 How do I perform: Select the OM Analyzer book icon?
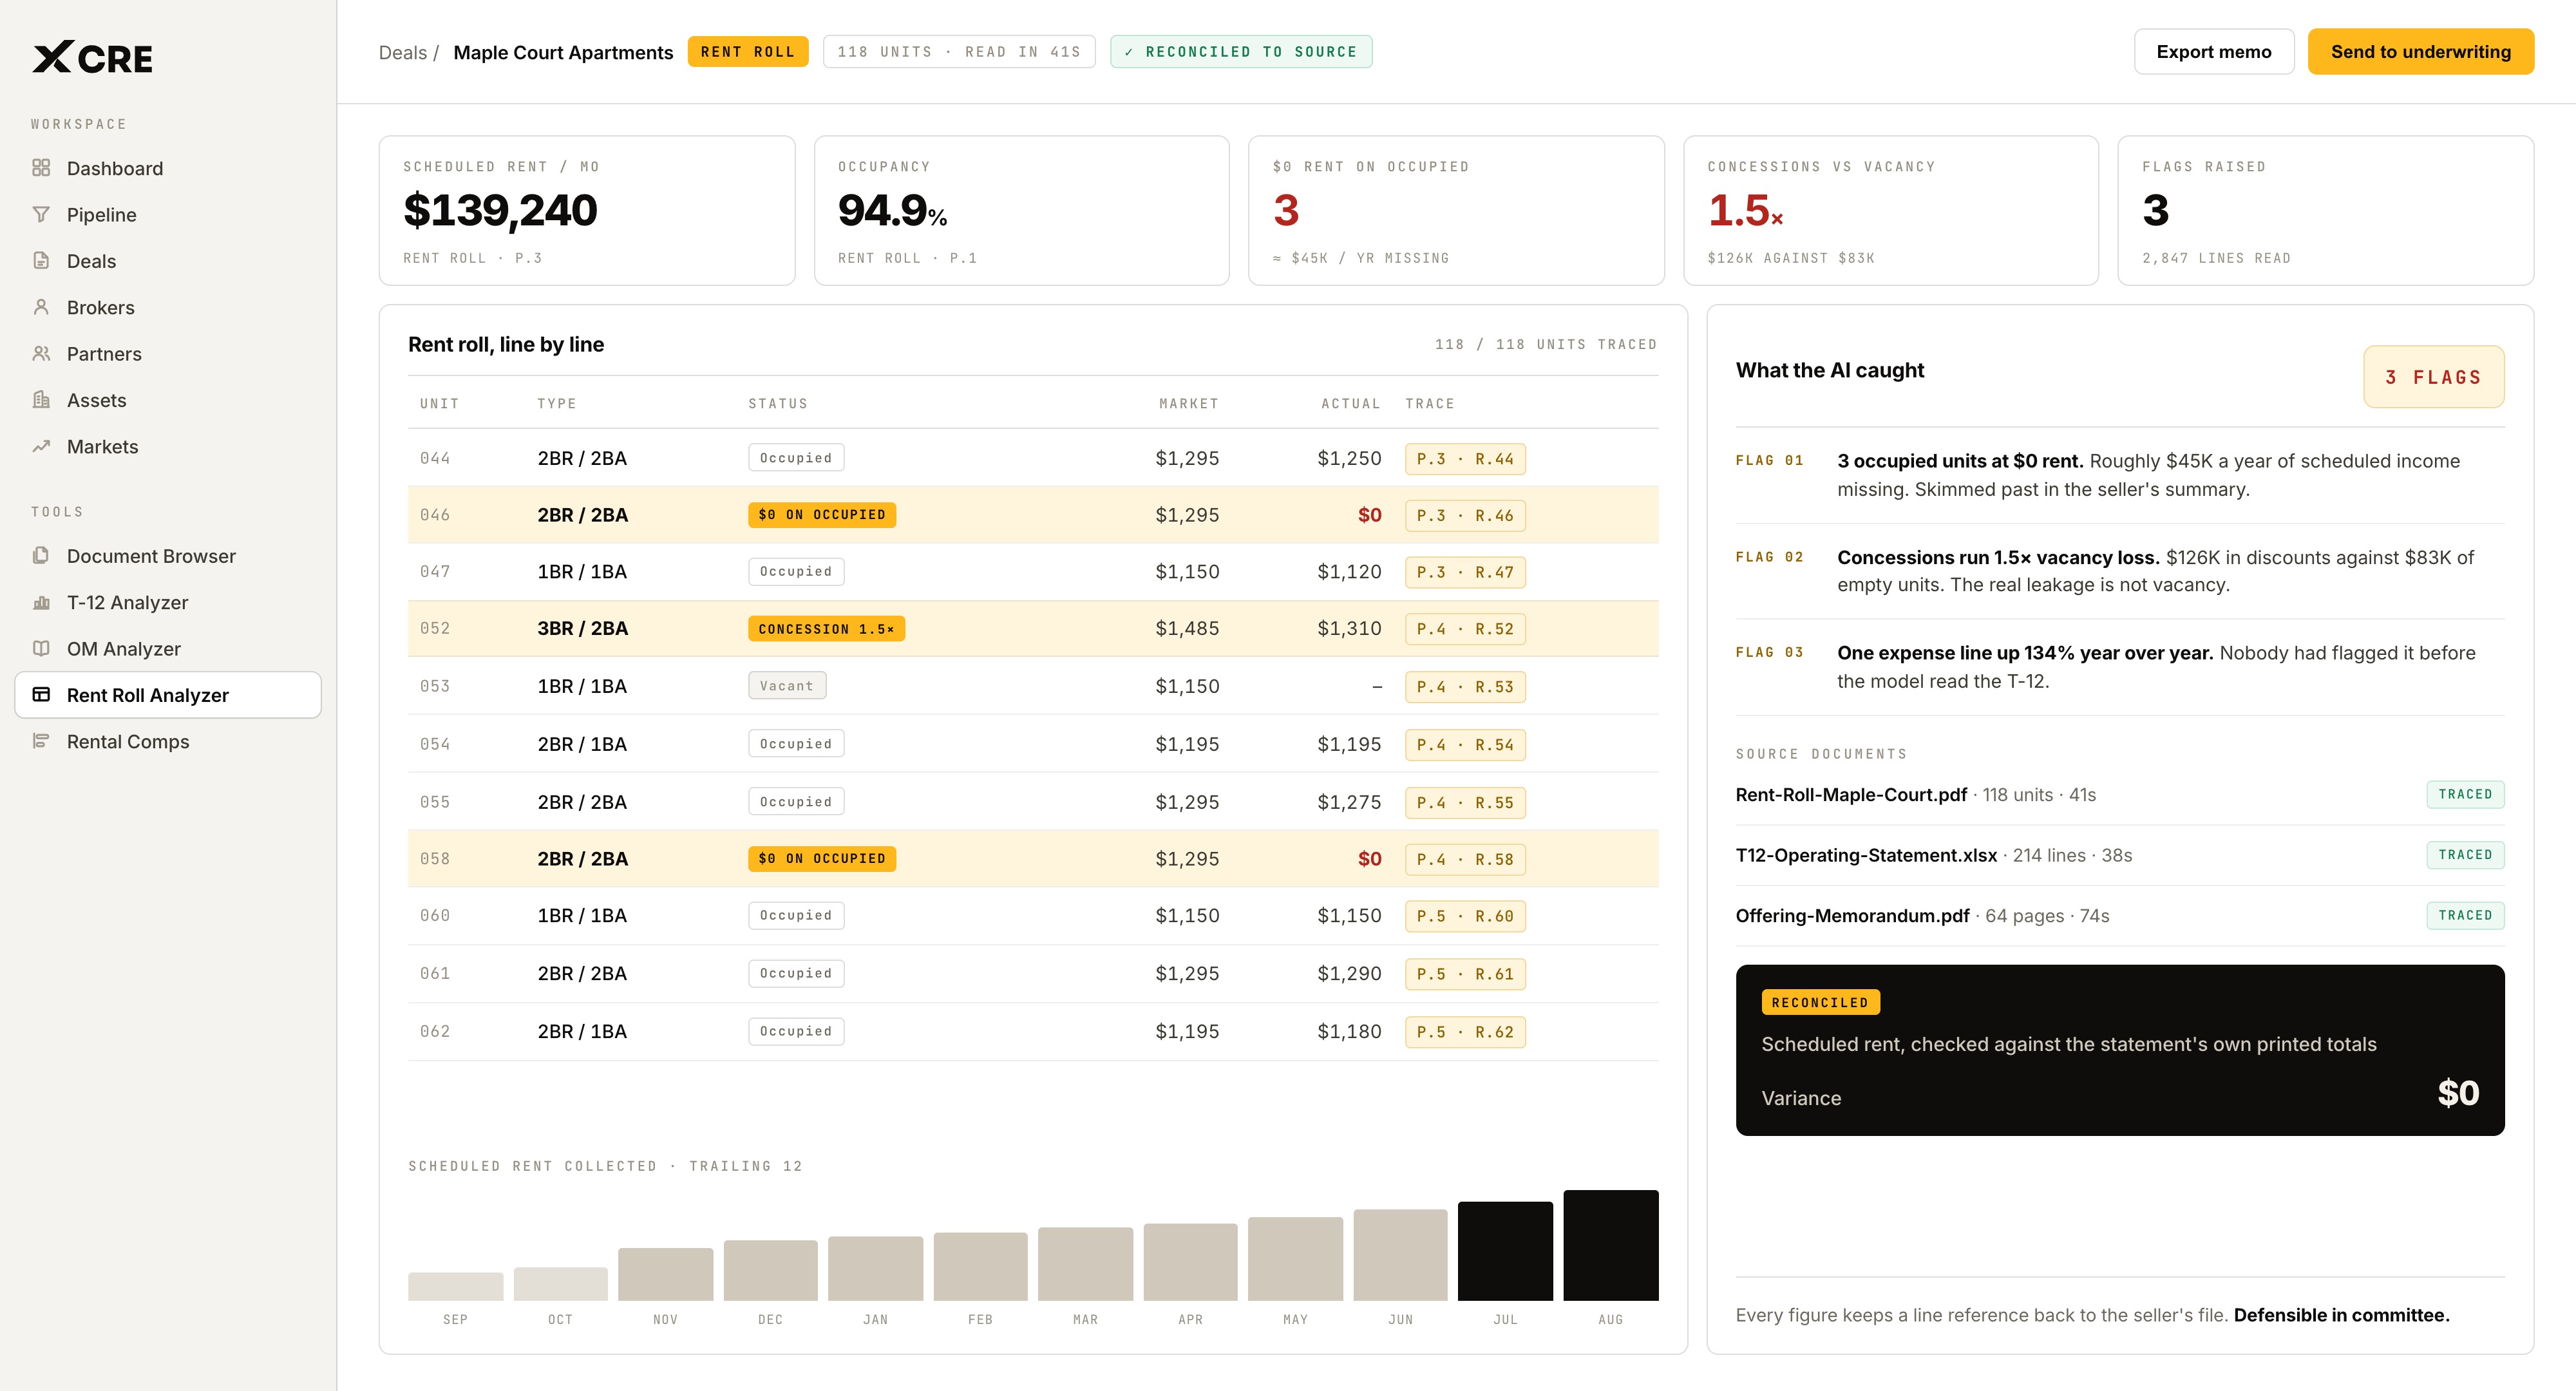tap(41, 648)
